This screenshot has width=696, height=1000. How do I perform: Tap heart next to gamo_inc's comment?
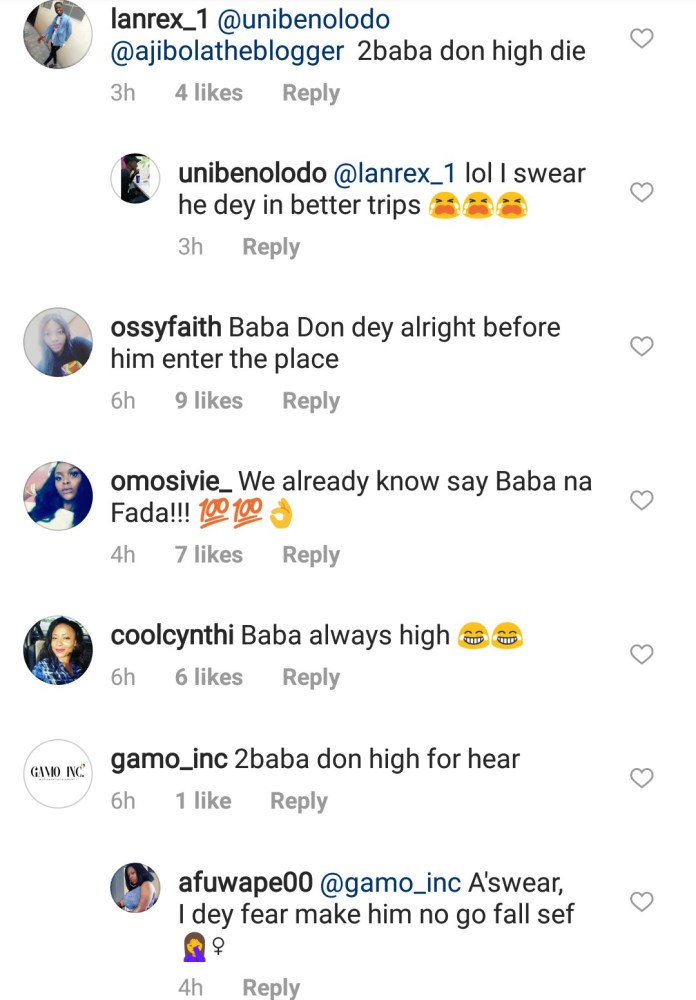click(642, 777)
